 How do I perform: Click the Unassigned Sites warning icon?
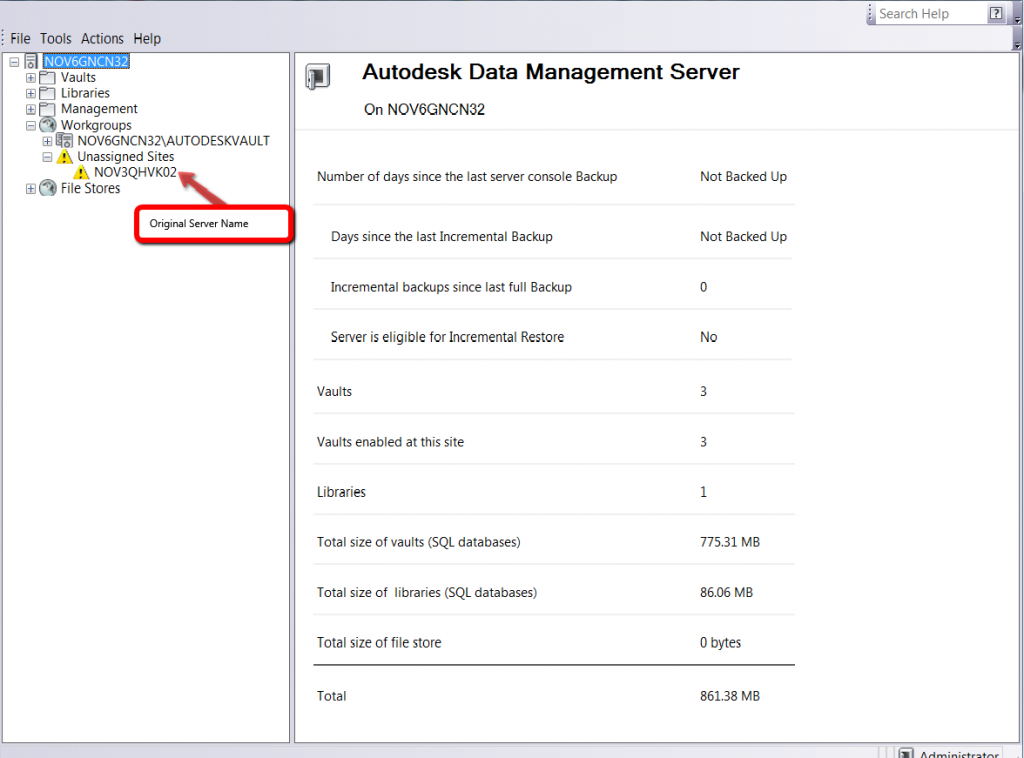click(64, 157)
